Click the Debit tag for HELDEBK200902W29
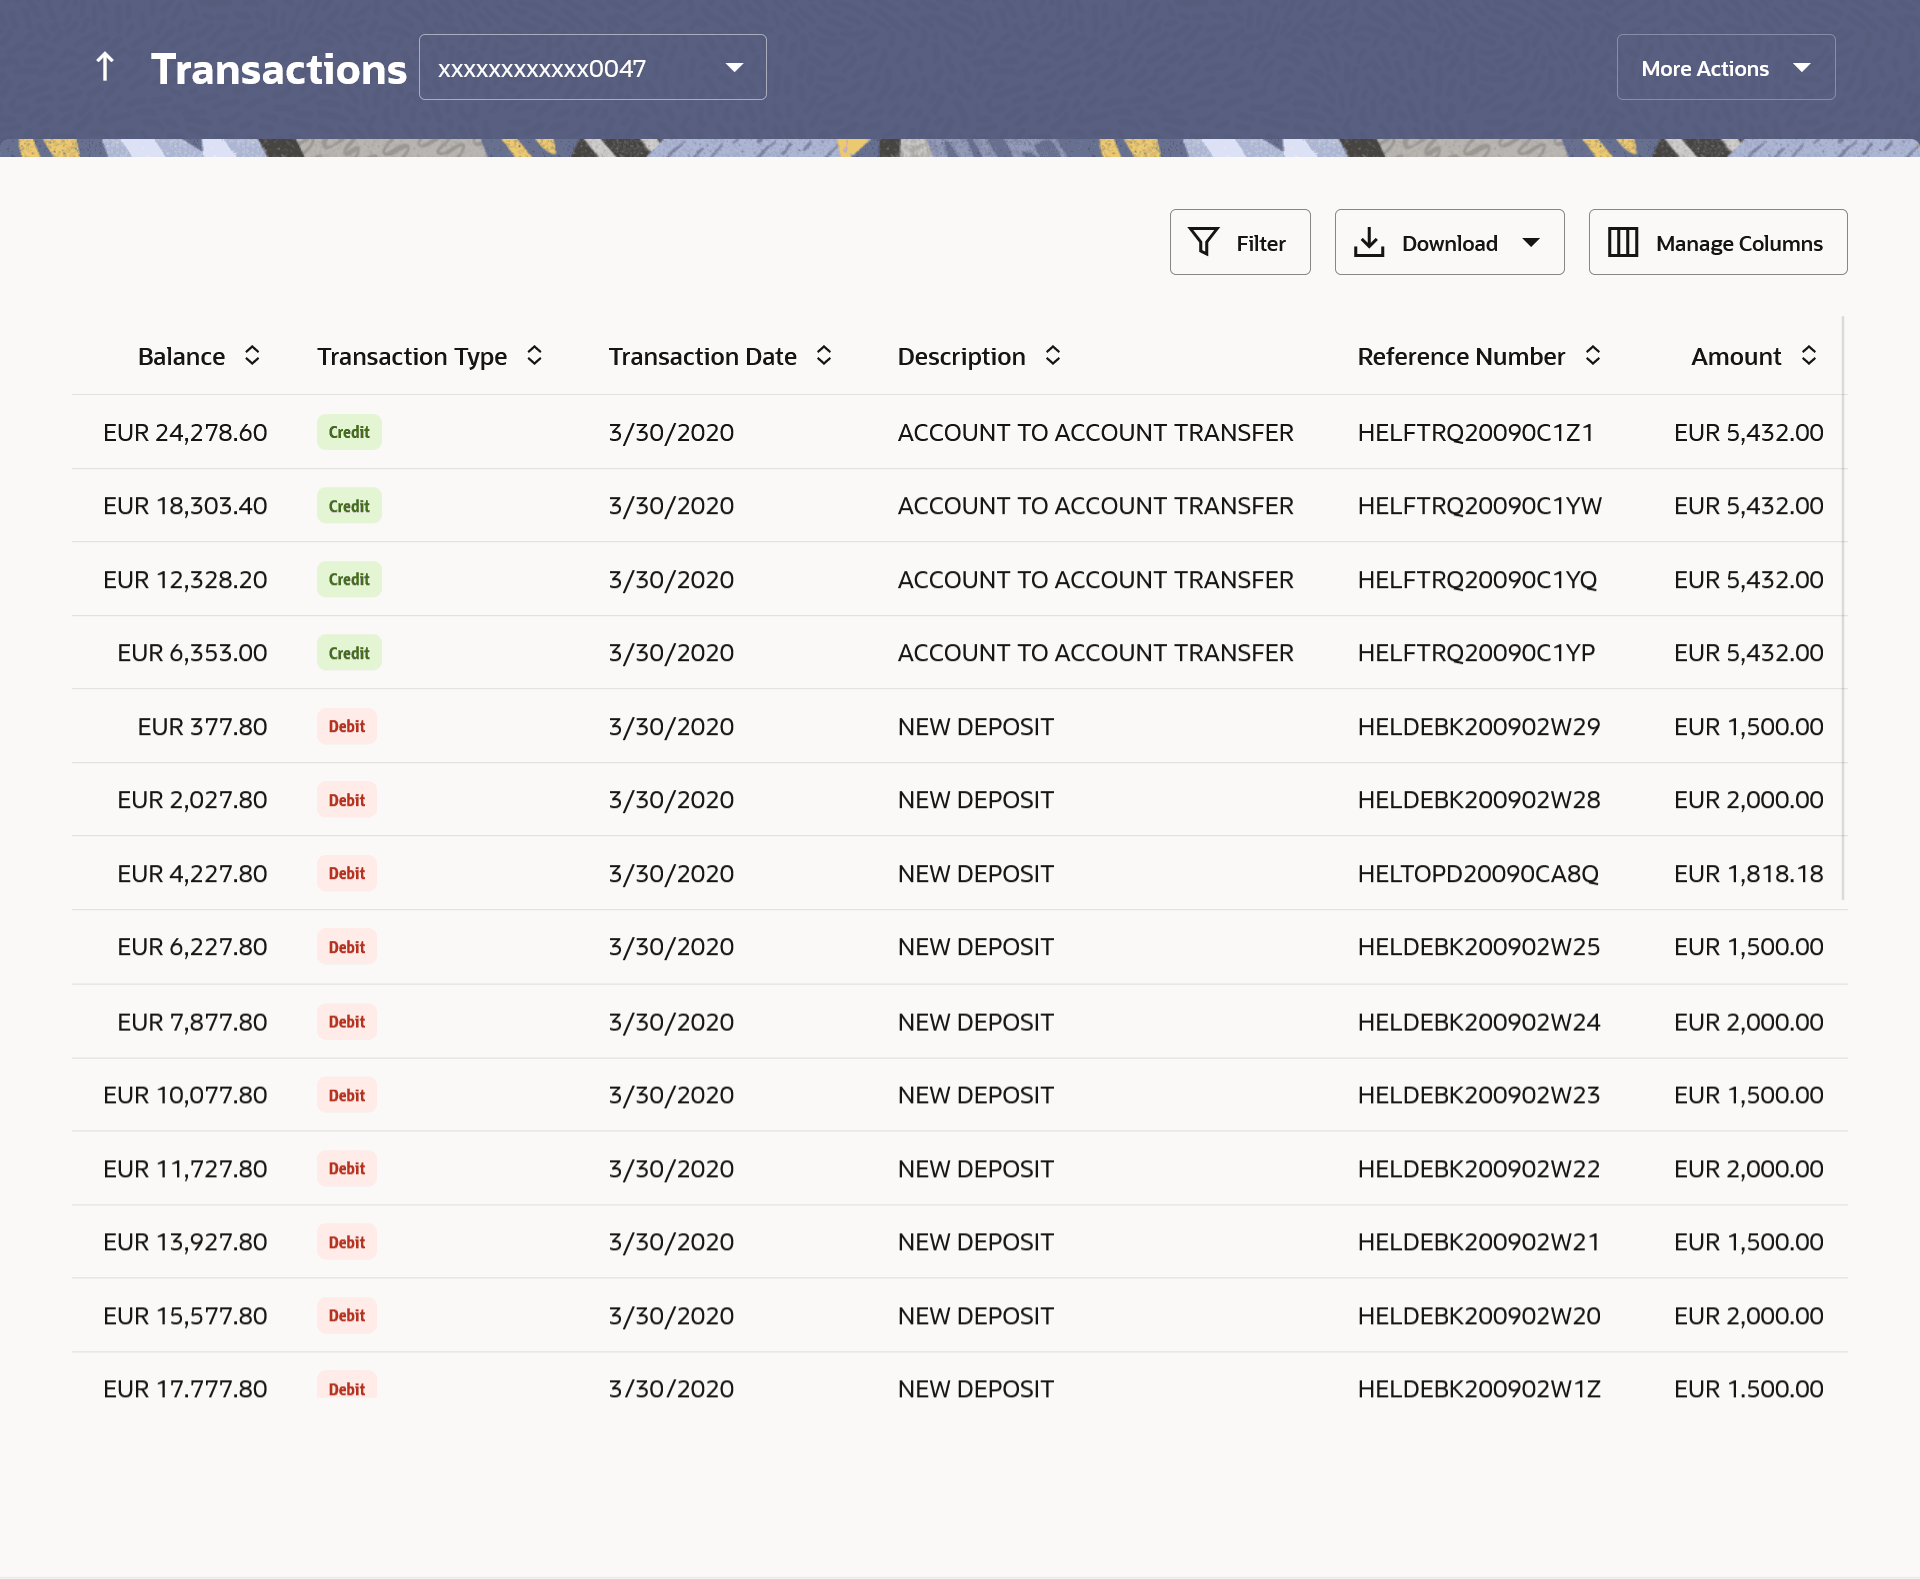The image size is (1920, 1579). click(347, 726)
